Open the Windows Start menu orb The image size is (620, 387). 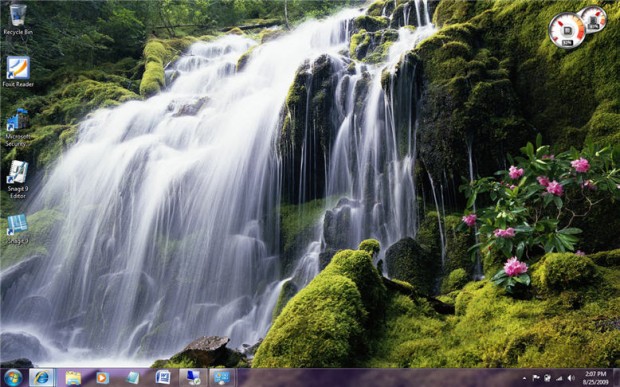[13, 378]
